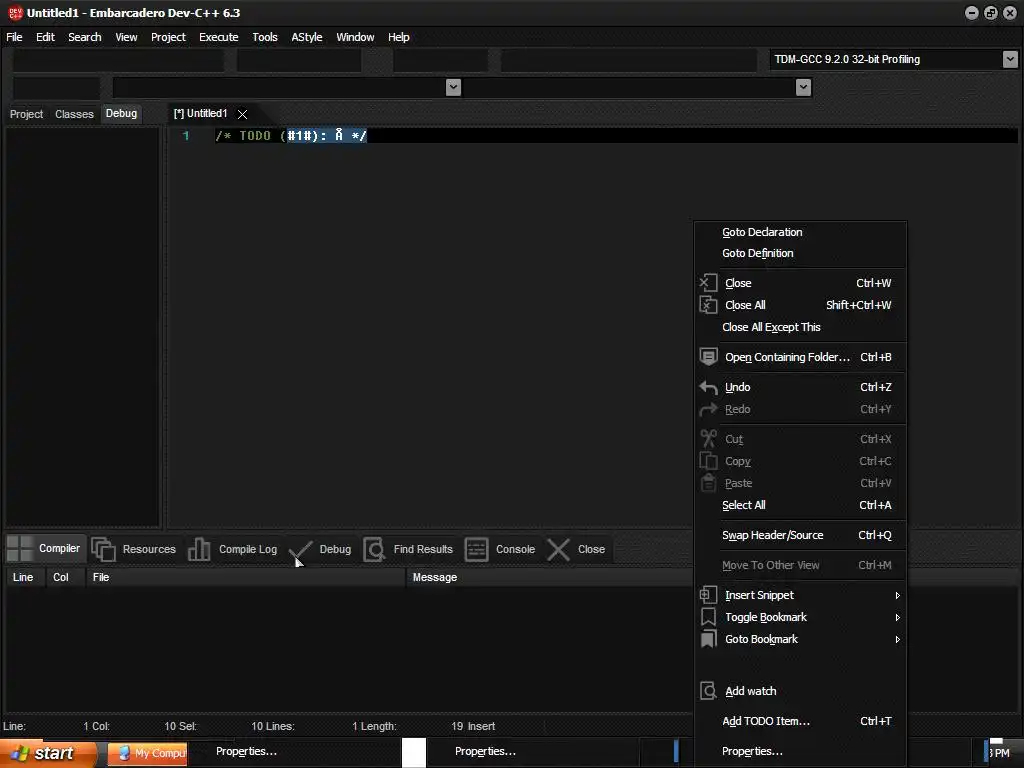Image resolution: width=1024 pixels, height=768 pixels.
Task: Click the Cut scissors icon
Action: [x=708, y=439]
